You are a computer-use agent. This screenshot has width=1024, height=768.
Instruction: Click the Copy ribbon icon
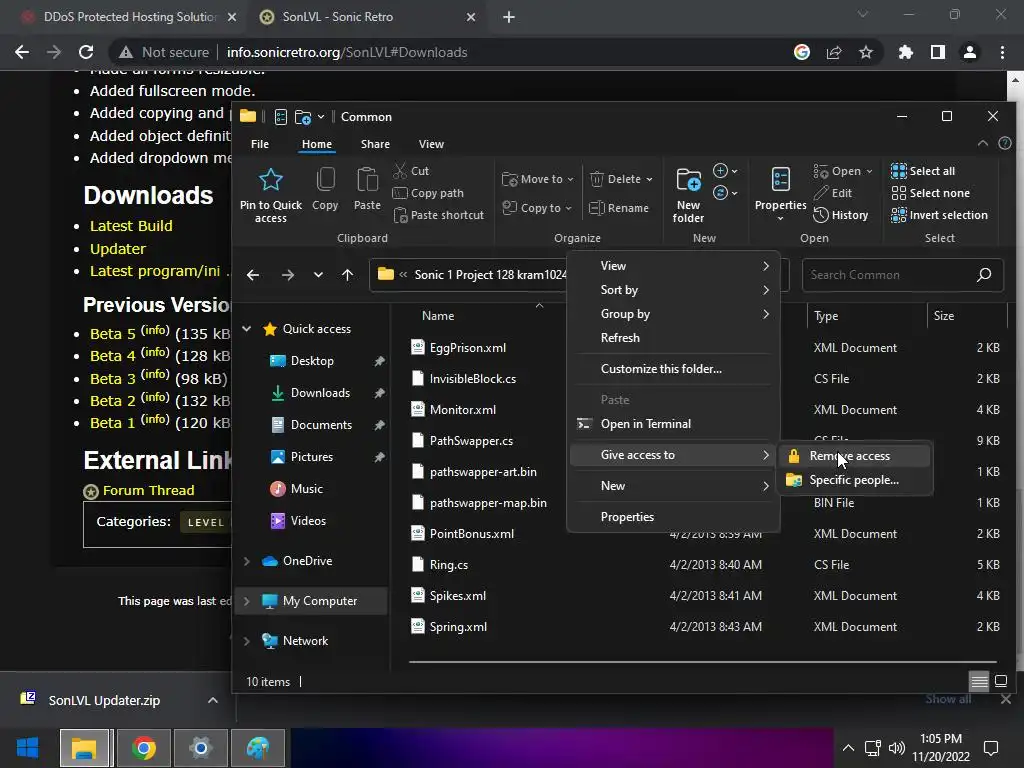click(x=325, y=180)
